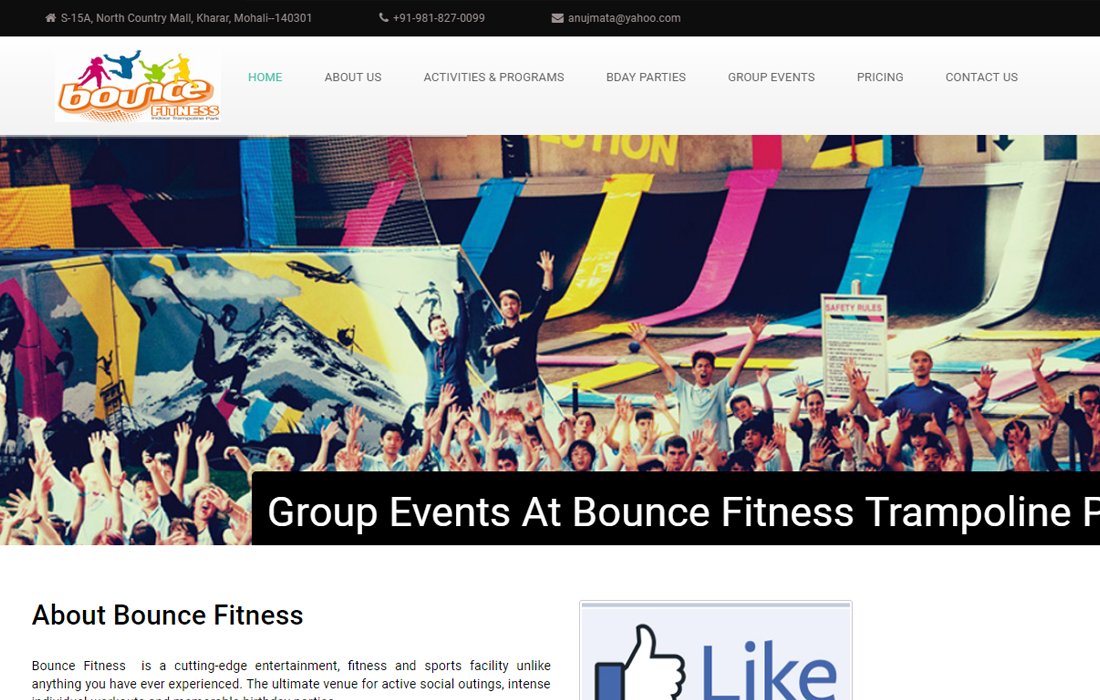This screenshot has height=700, width=1100.
Task: Click the Bounce Fitness logo
Action: point(138,86)
